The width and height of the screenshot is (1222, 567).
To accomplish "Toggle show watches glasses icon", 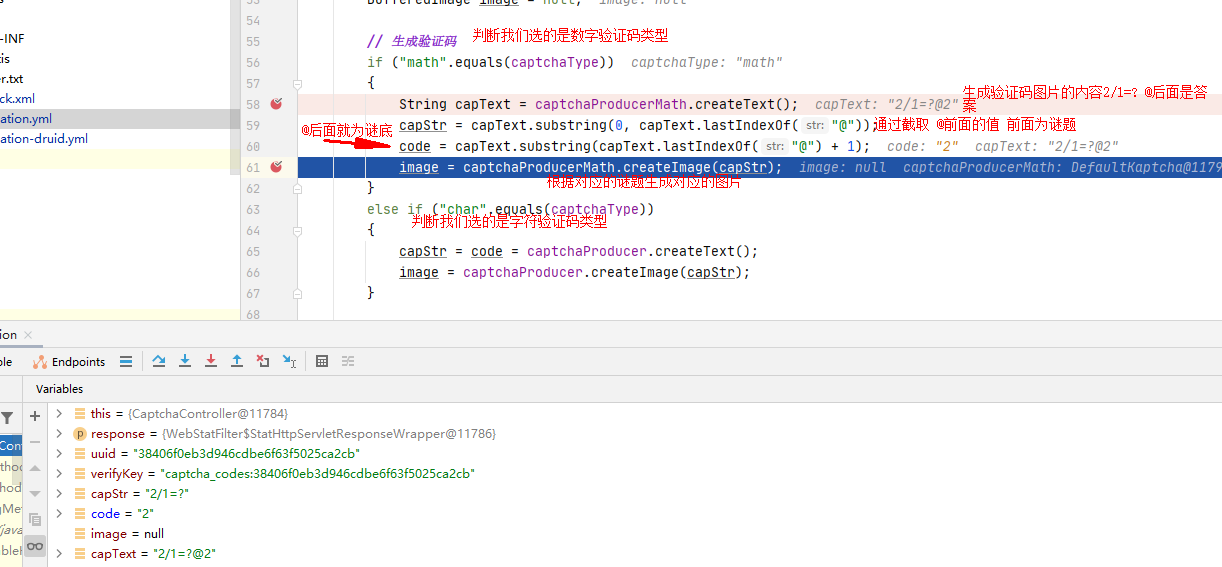I will (x=35, y=545).
